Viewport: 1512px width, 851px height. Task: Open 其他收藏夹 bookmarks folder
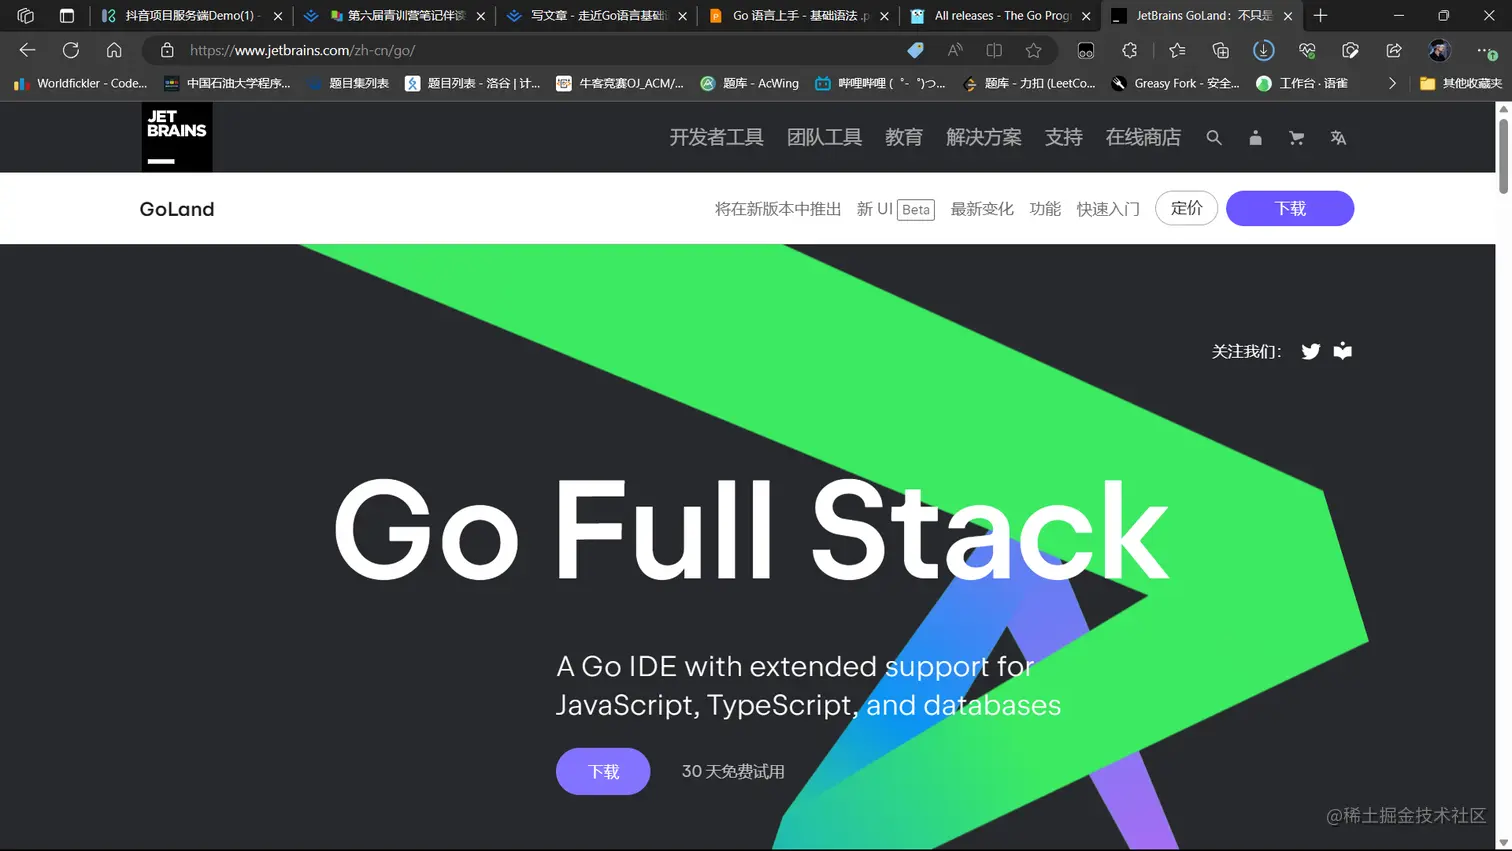point(1461,83)
